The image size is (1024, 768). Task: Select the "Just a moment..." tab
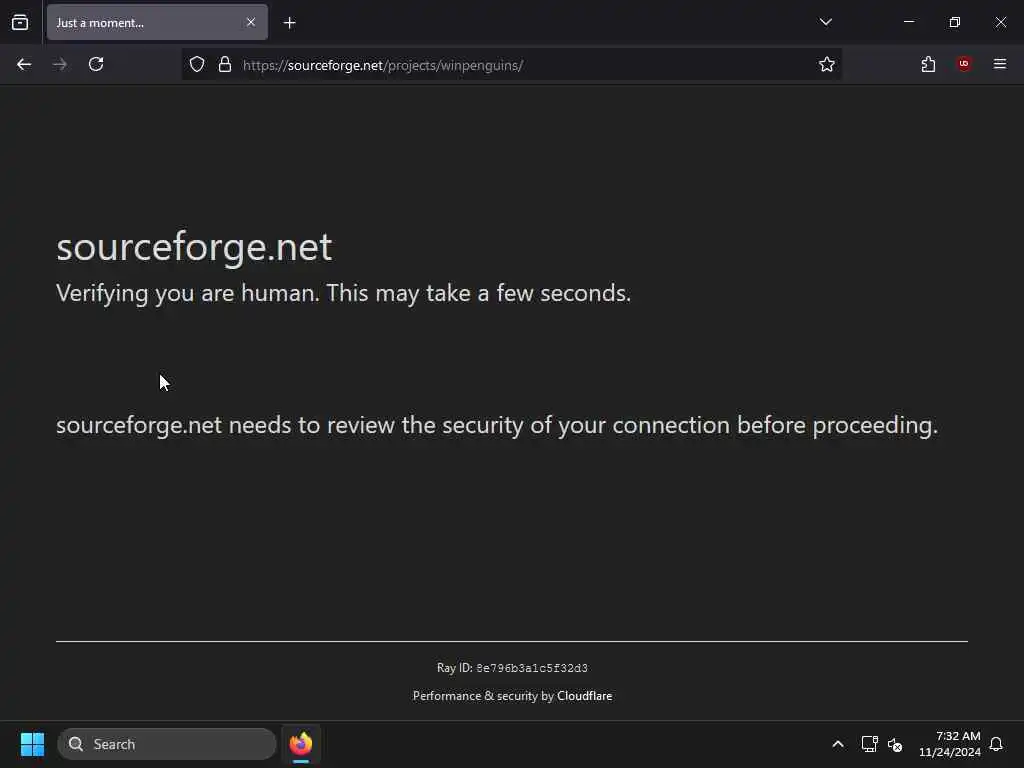coord(157,22)
